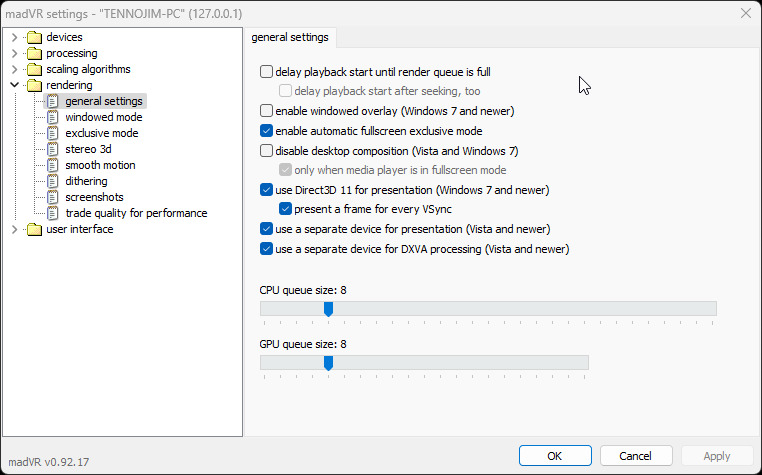The image size is (762, 475).
Task: Expand the devices tree node
Action: click(x=15, y=37)
